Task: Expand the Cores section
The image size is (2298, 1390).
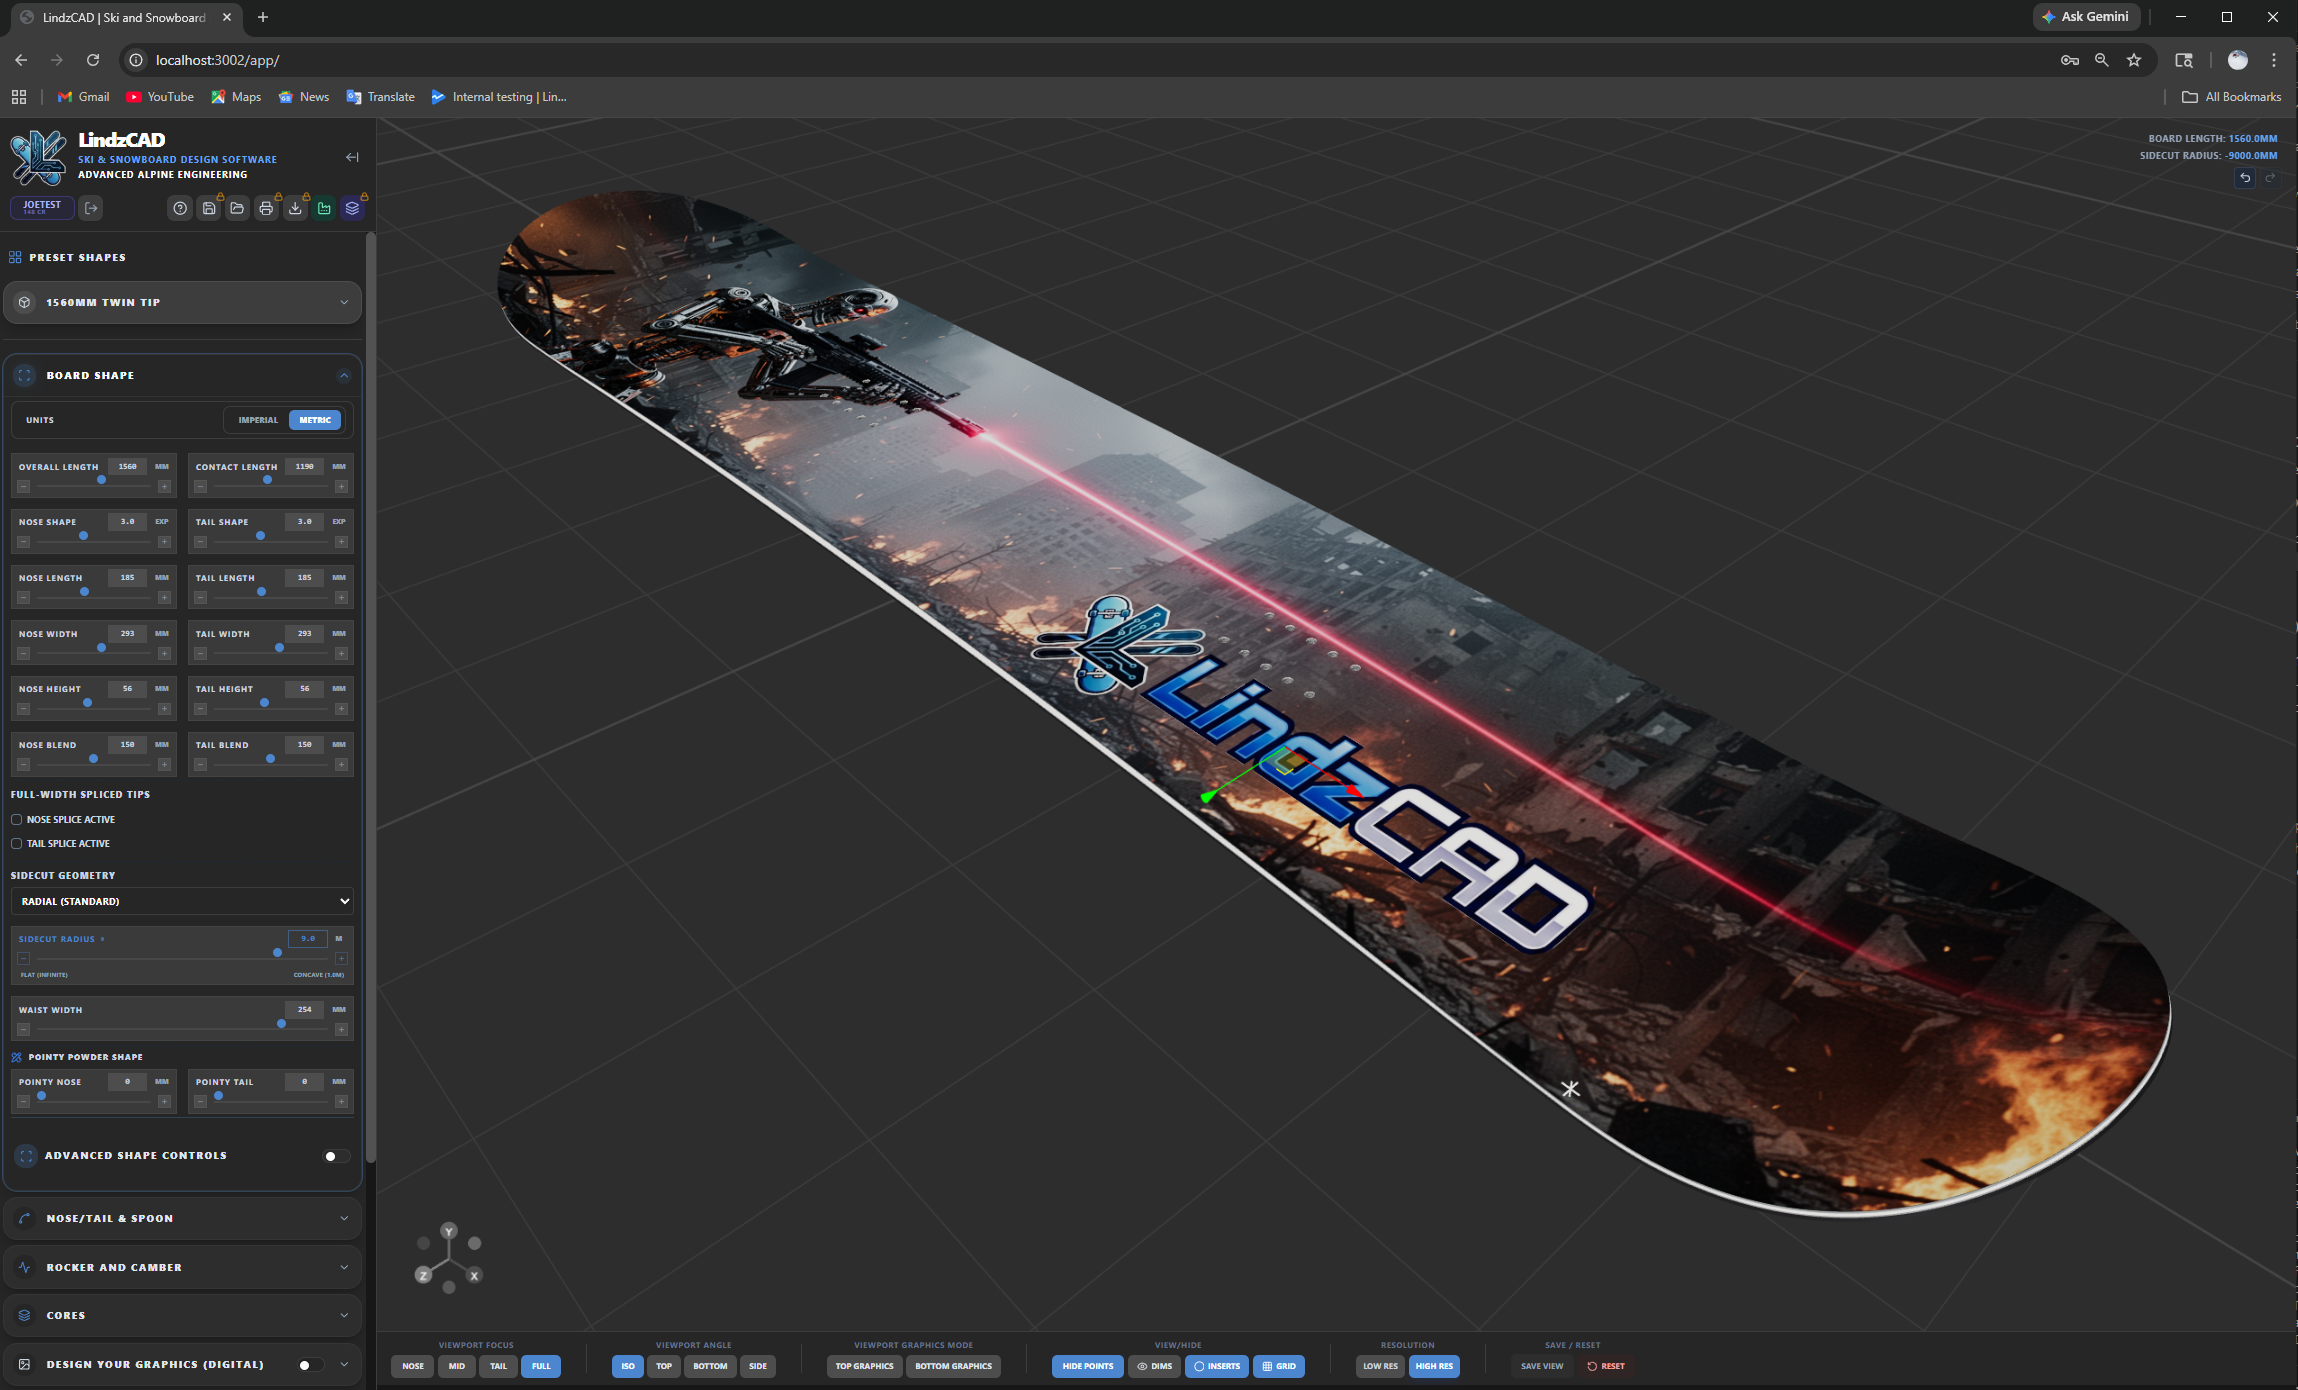Action: pyautogui.click(x=182, y=1315)
